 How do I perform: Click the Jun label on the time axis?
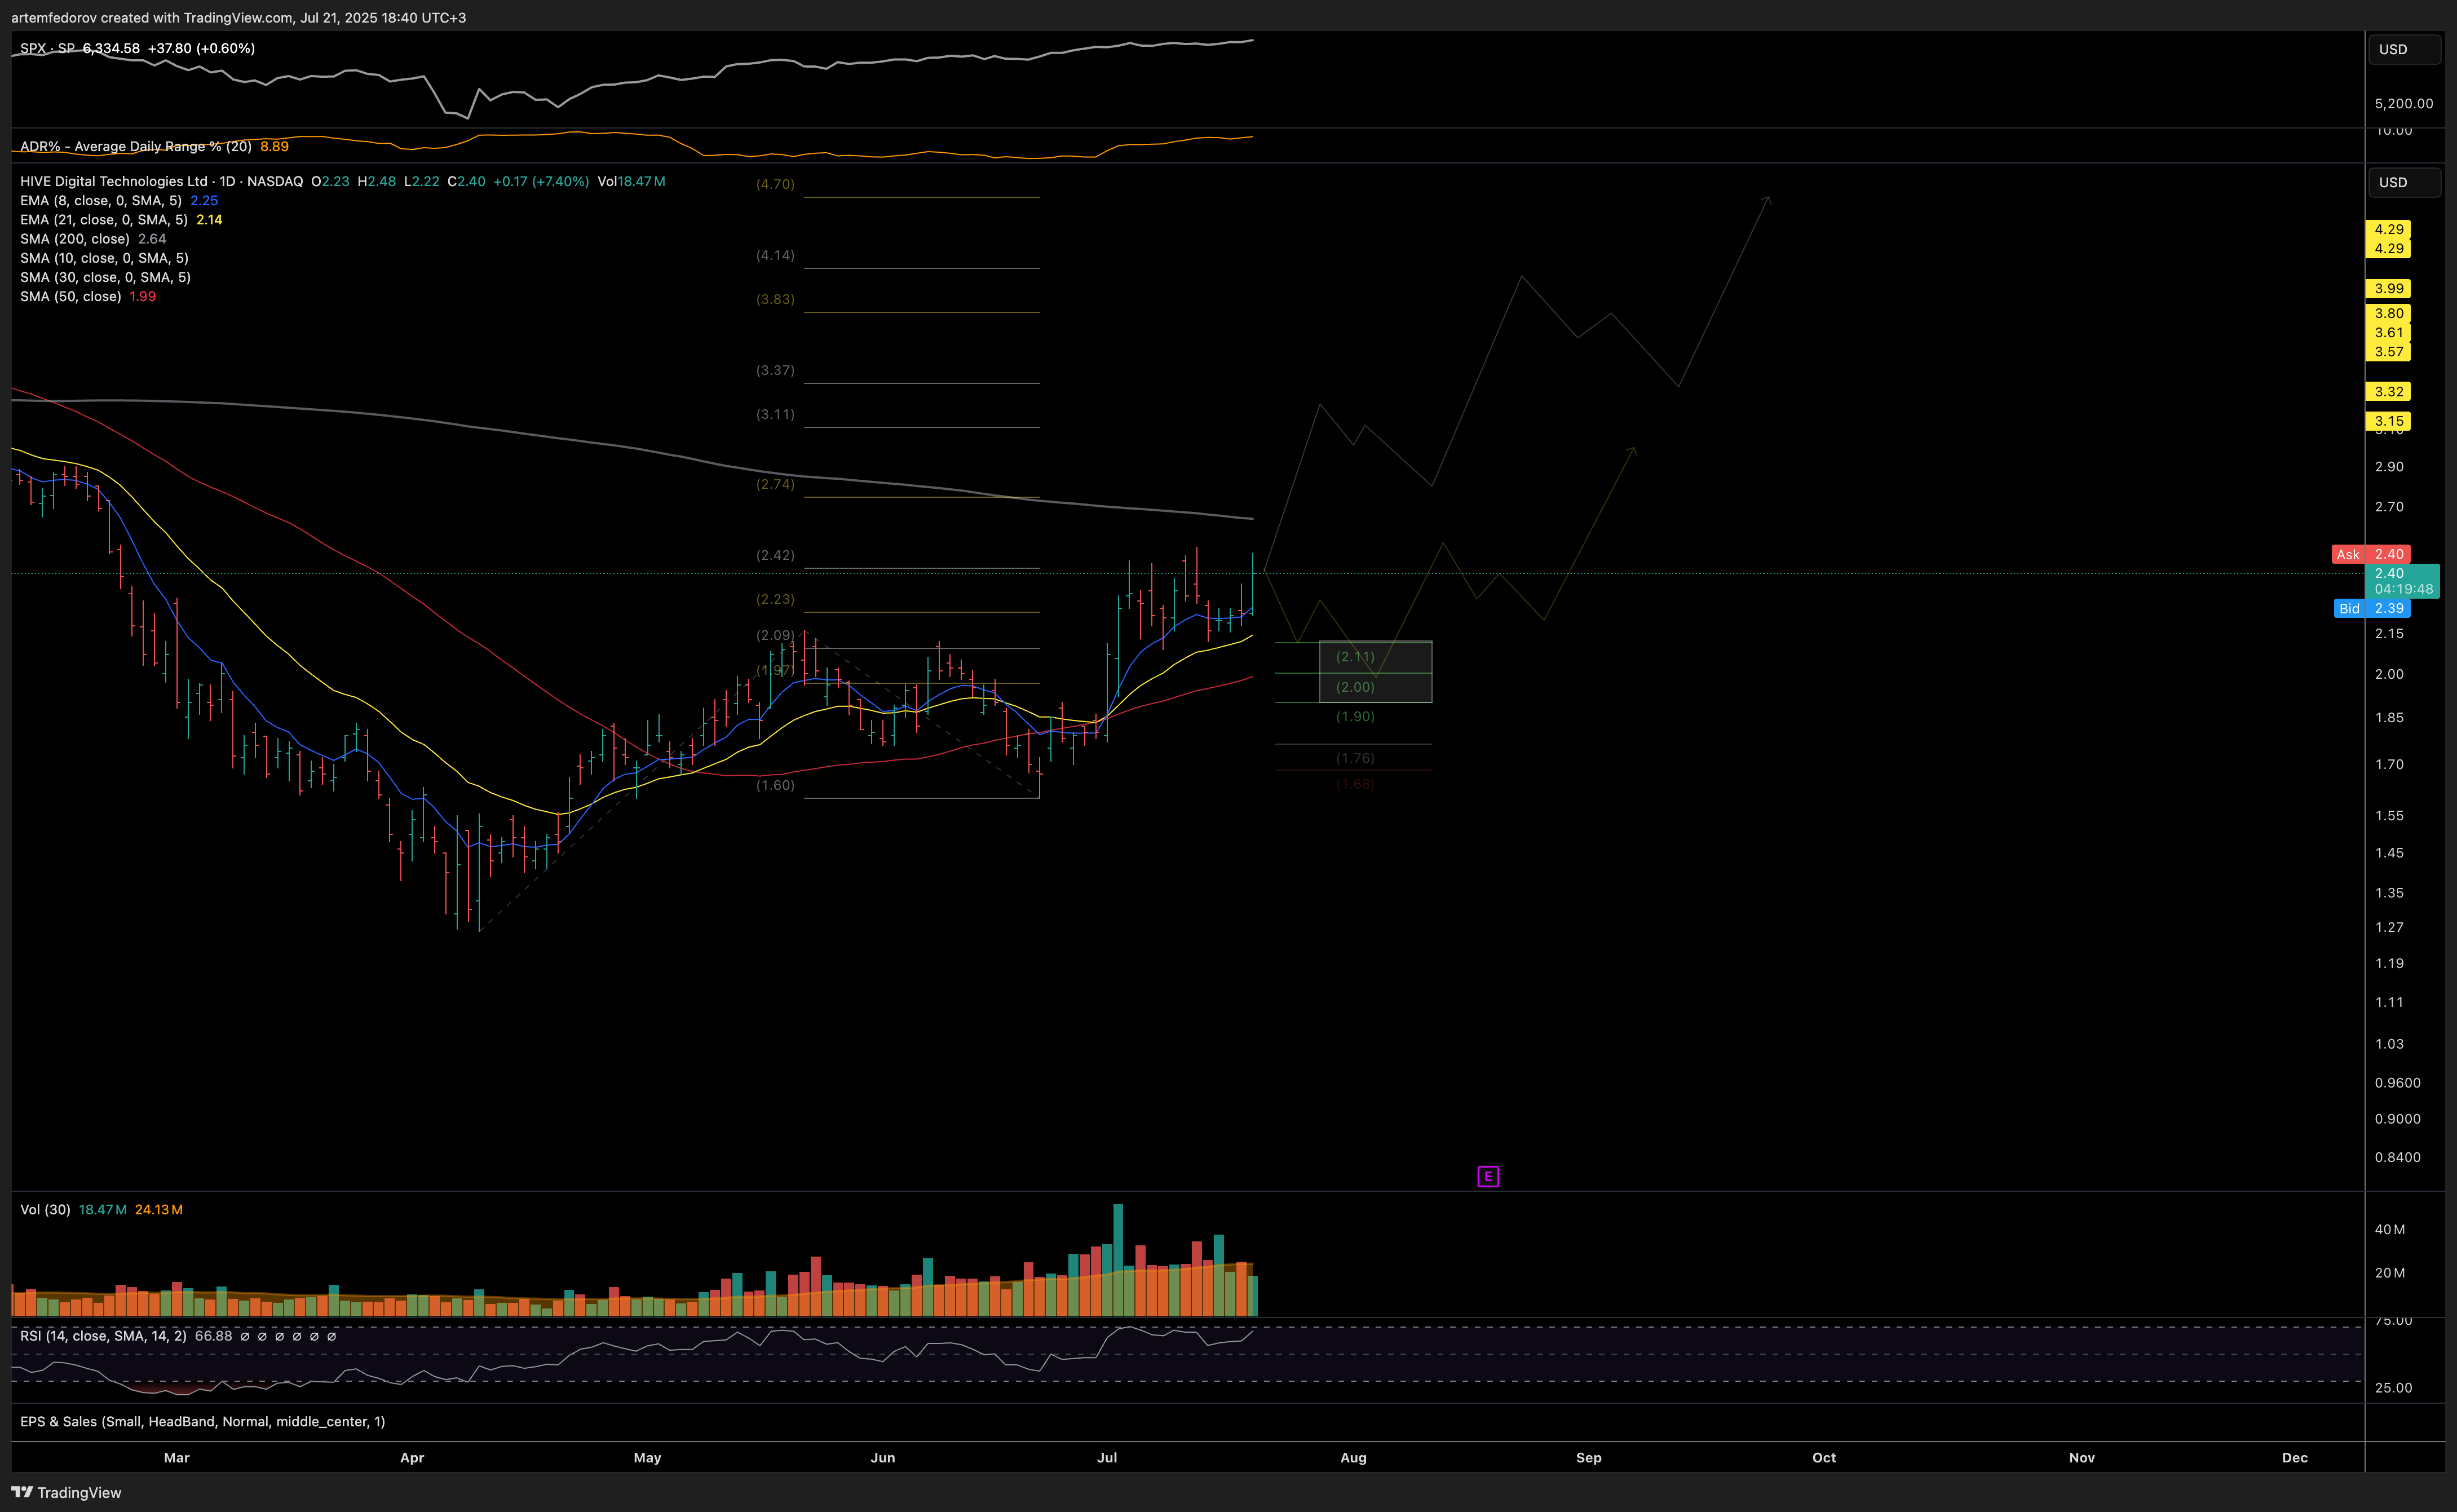pyautogui.click(x=883, y=1457)
